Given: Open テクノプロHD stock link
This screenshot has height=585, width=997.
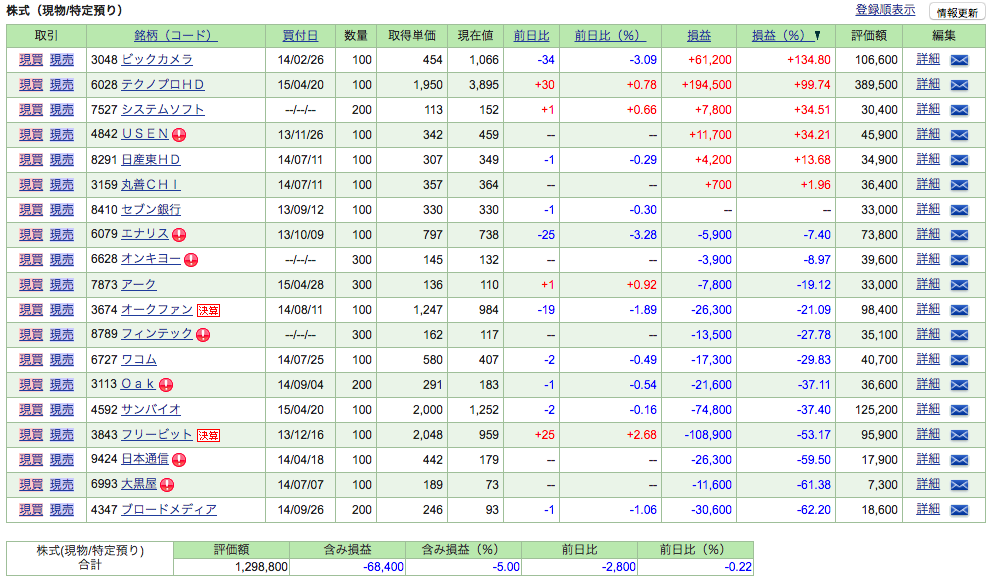Looking at the screenshot, I should (x=163, y=85).
